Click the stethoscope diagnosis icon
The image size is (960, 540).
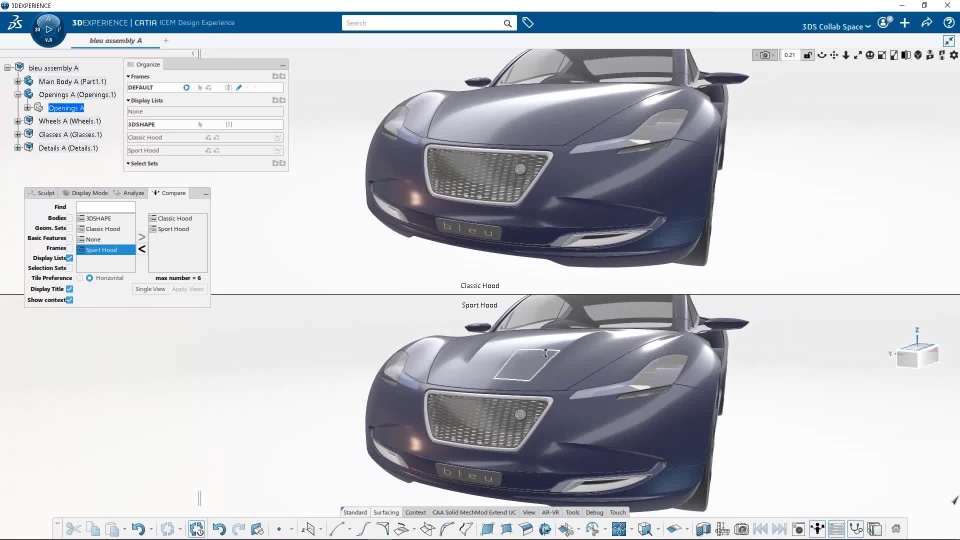[x=856, y=528]
